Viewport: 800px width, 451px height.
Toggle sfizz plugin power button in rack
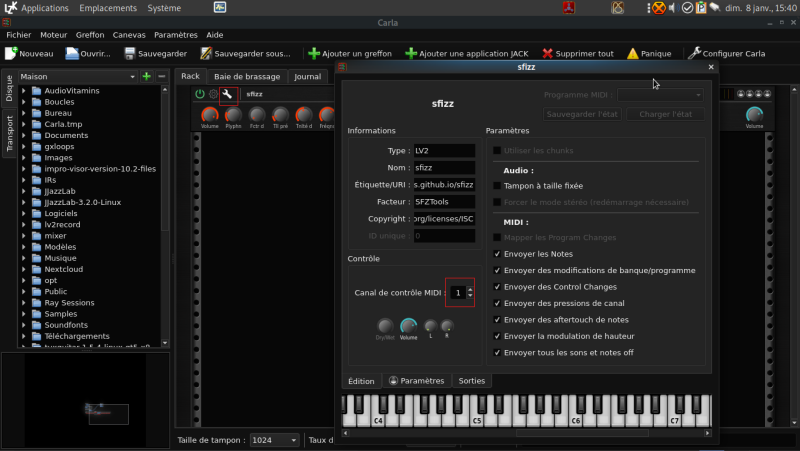coord(200,94)
